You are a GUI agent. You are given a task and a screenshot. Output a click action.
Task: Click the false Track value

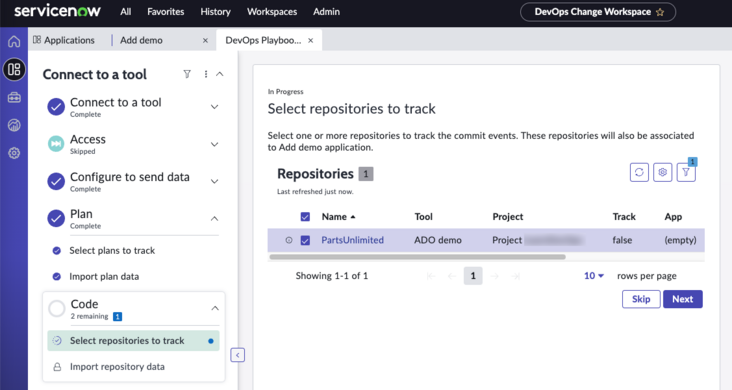tap(622, 240)
